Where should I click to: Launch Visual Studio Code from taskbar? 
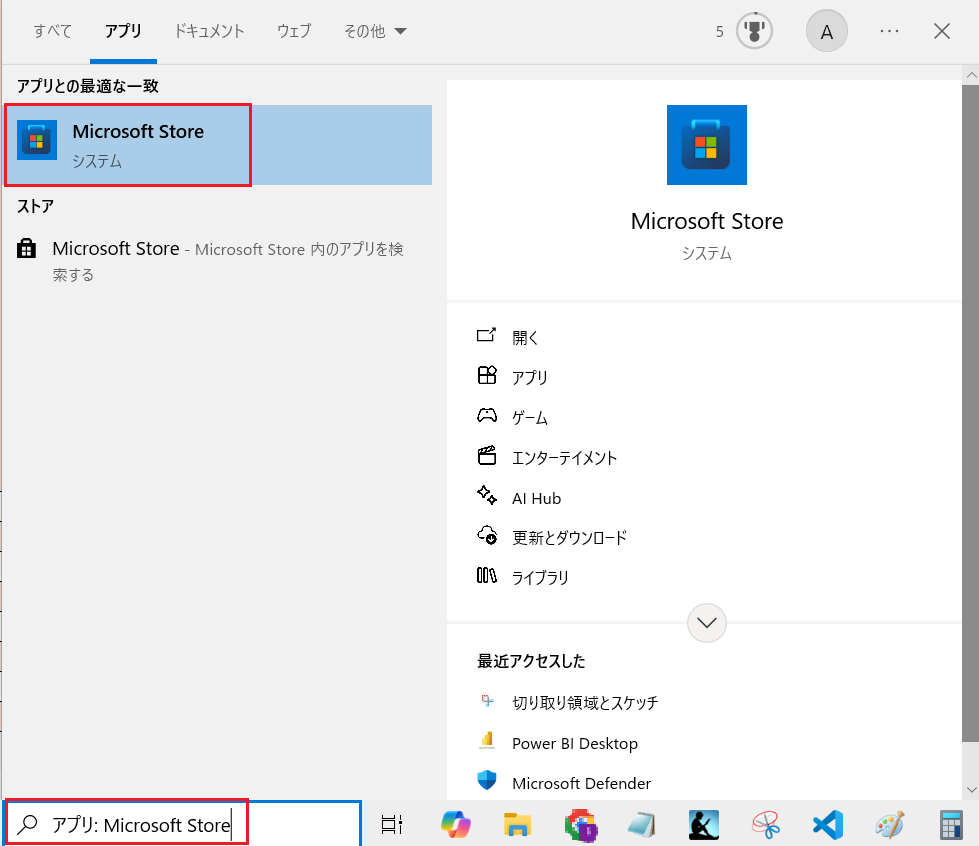pos(827,825)
